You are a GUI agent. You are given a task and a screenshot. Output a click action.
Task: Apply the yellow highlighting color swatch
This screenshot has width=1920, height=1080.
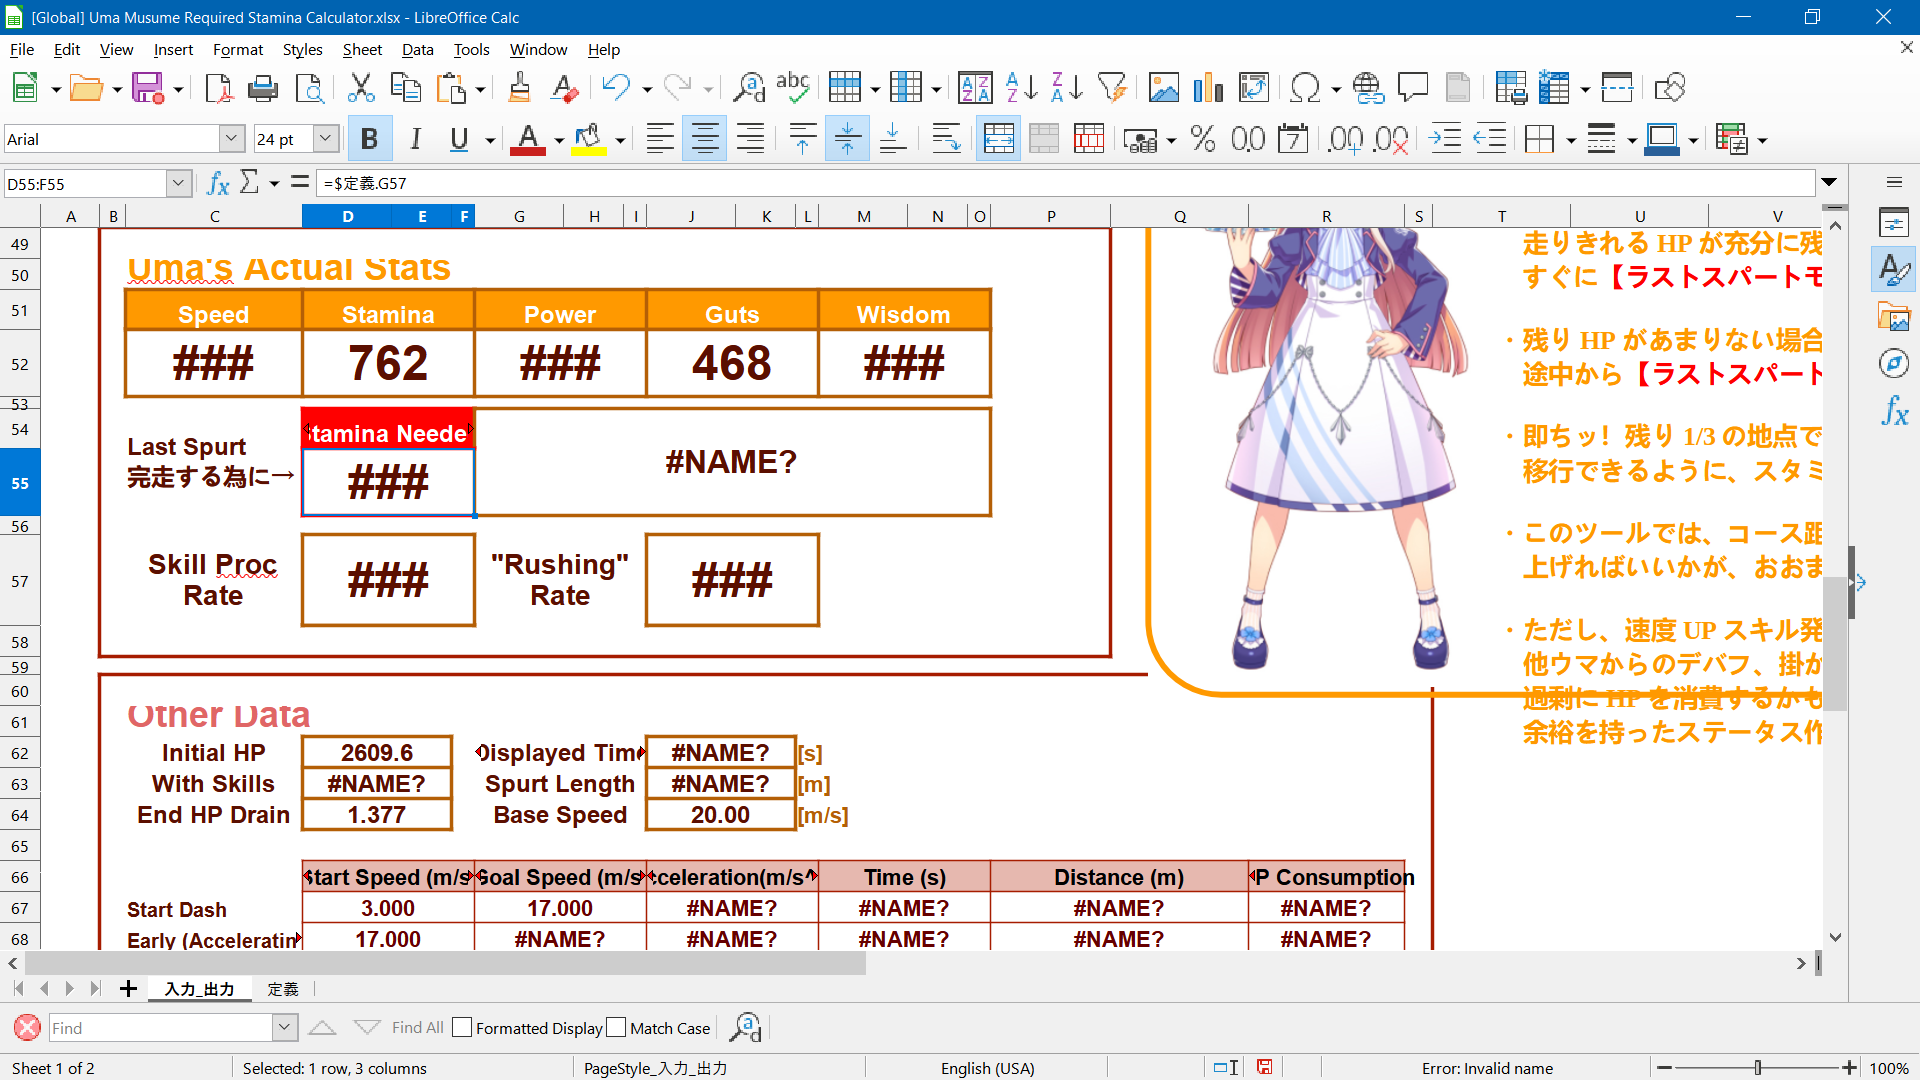coord(588,140)
